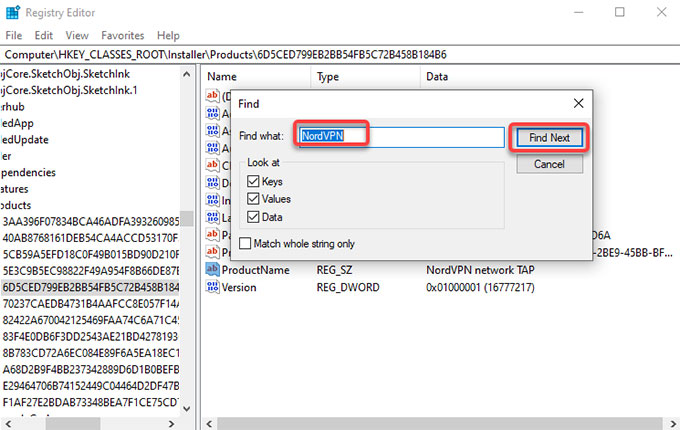Select the Version DWORD value icon
The height and width of the screenshot is (430, 680).
[x=212, y=287]
